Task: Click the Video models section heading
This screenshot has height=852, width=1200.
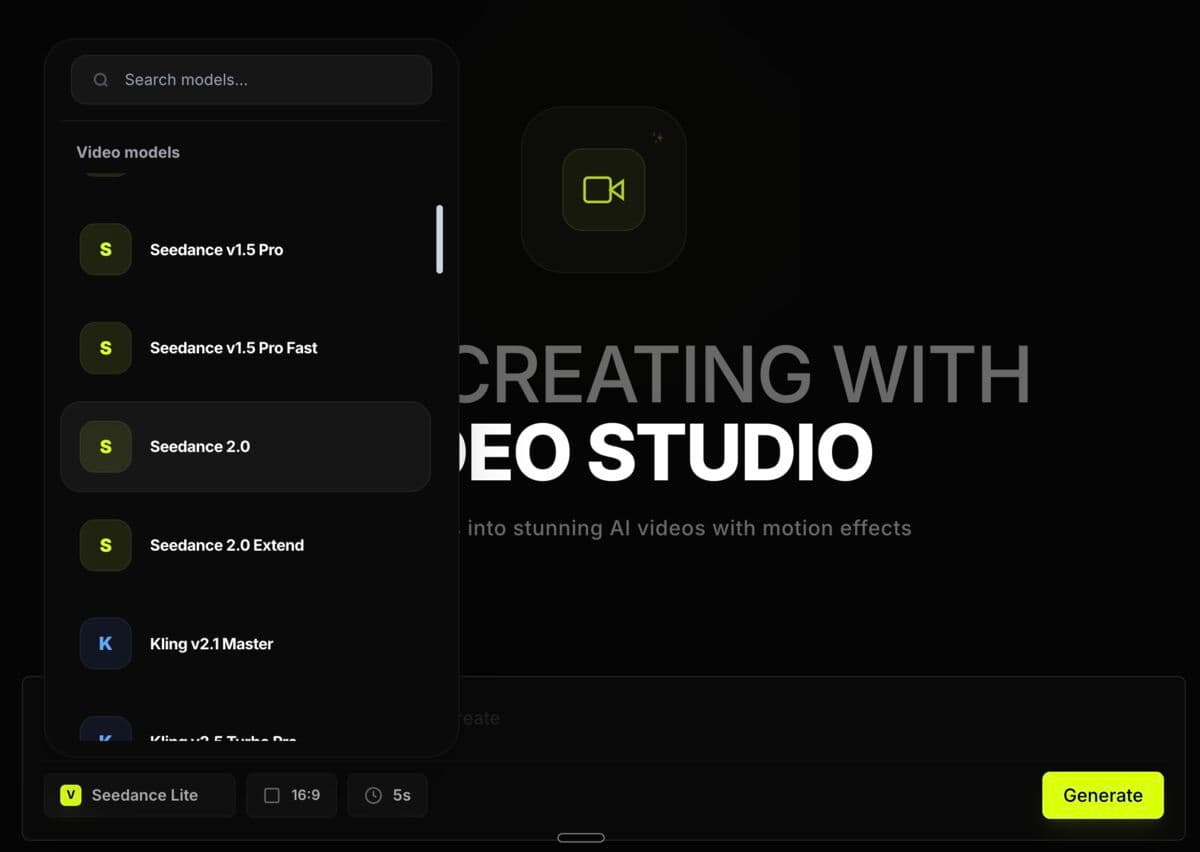Action: [x=128, y=152]
